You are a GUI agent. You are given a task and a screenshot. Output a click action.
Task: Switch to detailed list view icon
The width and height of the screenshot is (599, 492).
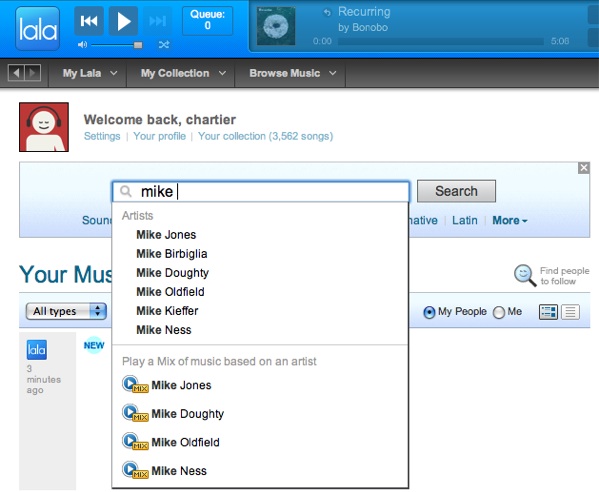click(548, 312)
